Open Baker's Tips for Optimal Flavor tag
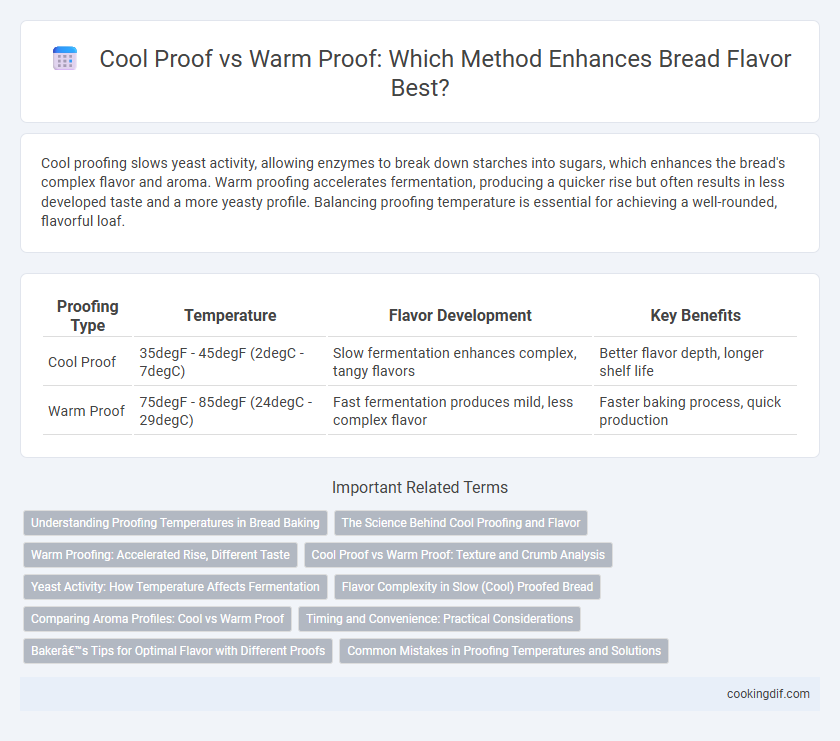 click(178, 651)
